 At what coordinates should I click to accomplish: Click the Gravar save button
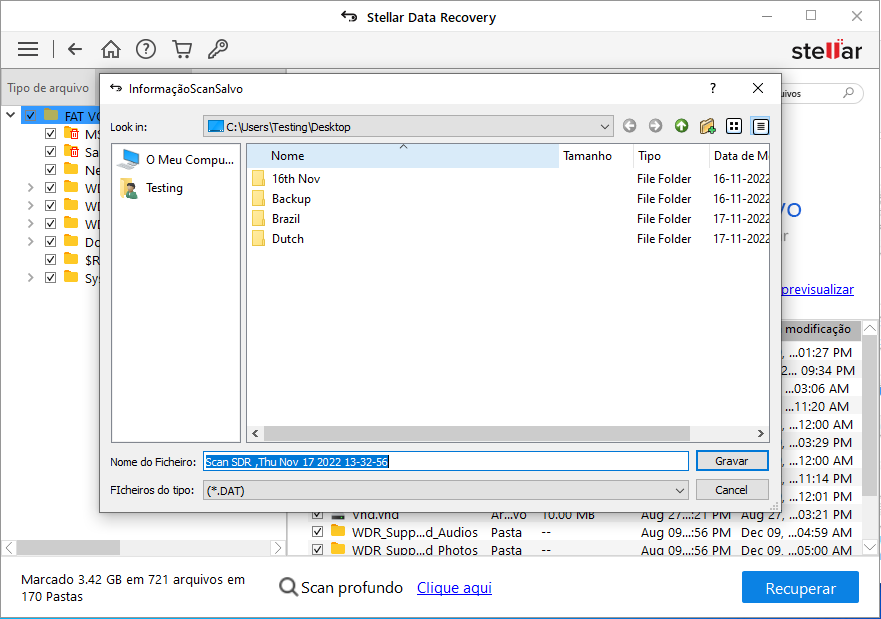(732, 461)
